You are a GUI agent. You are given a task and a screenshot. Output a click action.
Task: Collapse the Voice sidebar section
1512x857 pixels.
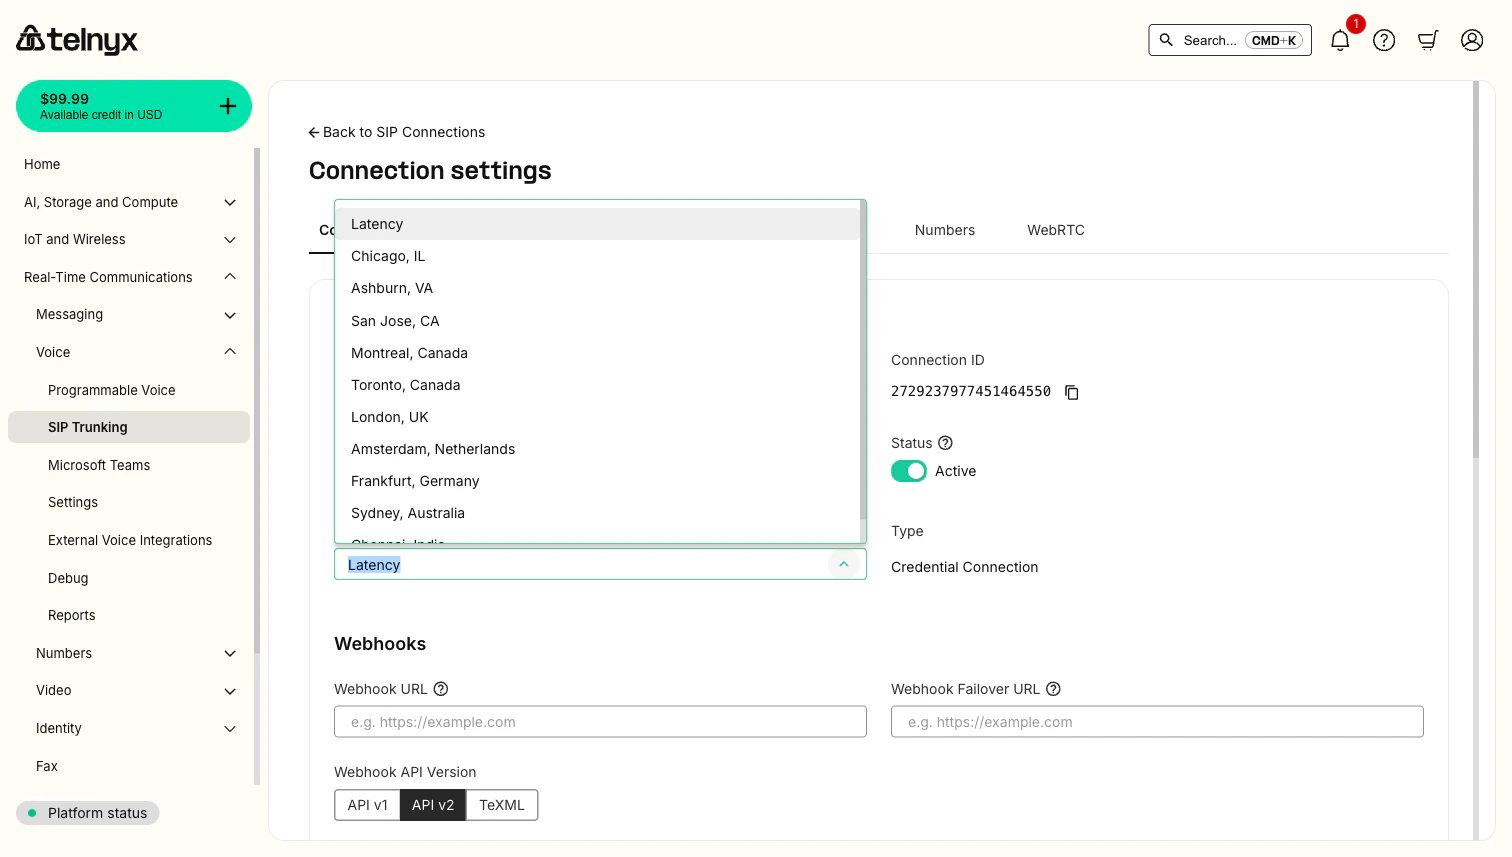(229, 351)
